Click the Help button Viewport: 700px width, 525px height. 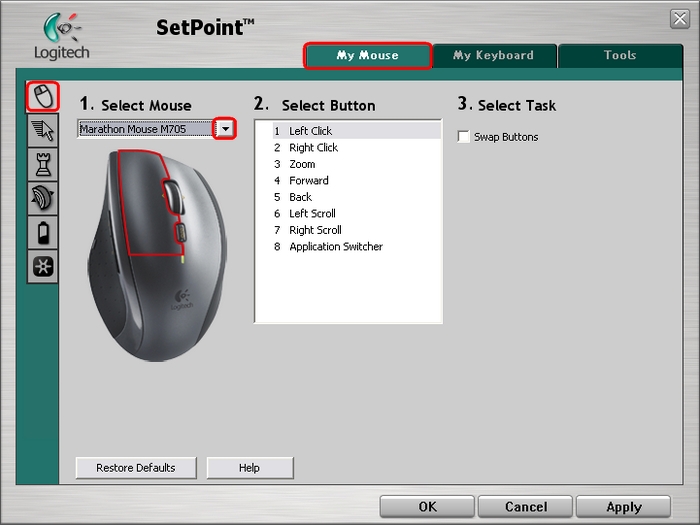pyautogui.click(x=250, y=468)
